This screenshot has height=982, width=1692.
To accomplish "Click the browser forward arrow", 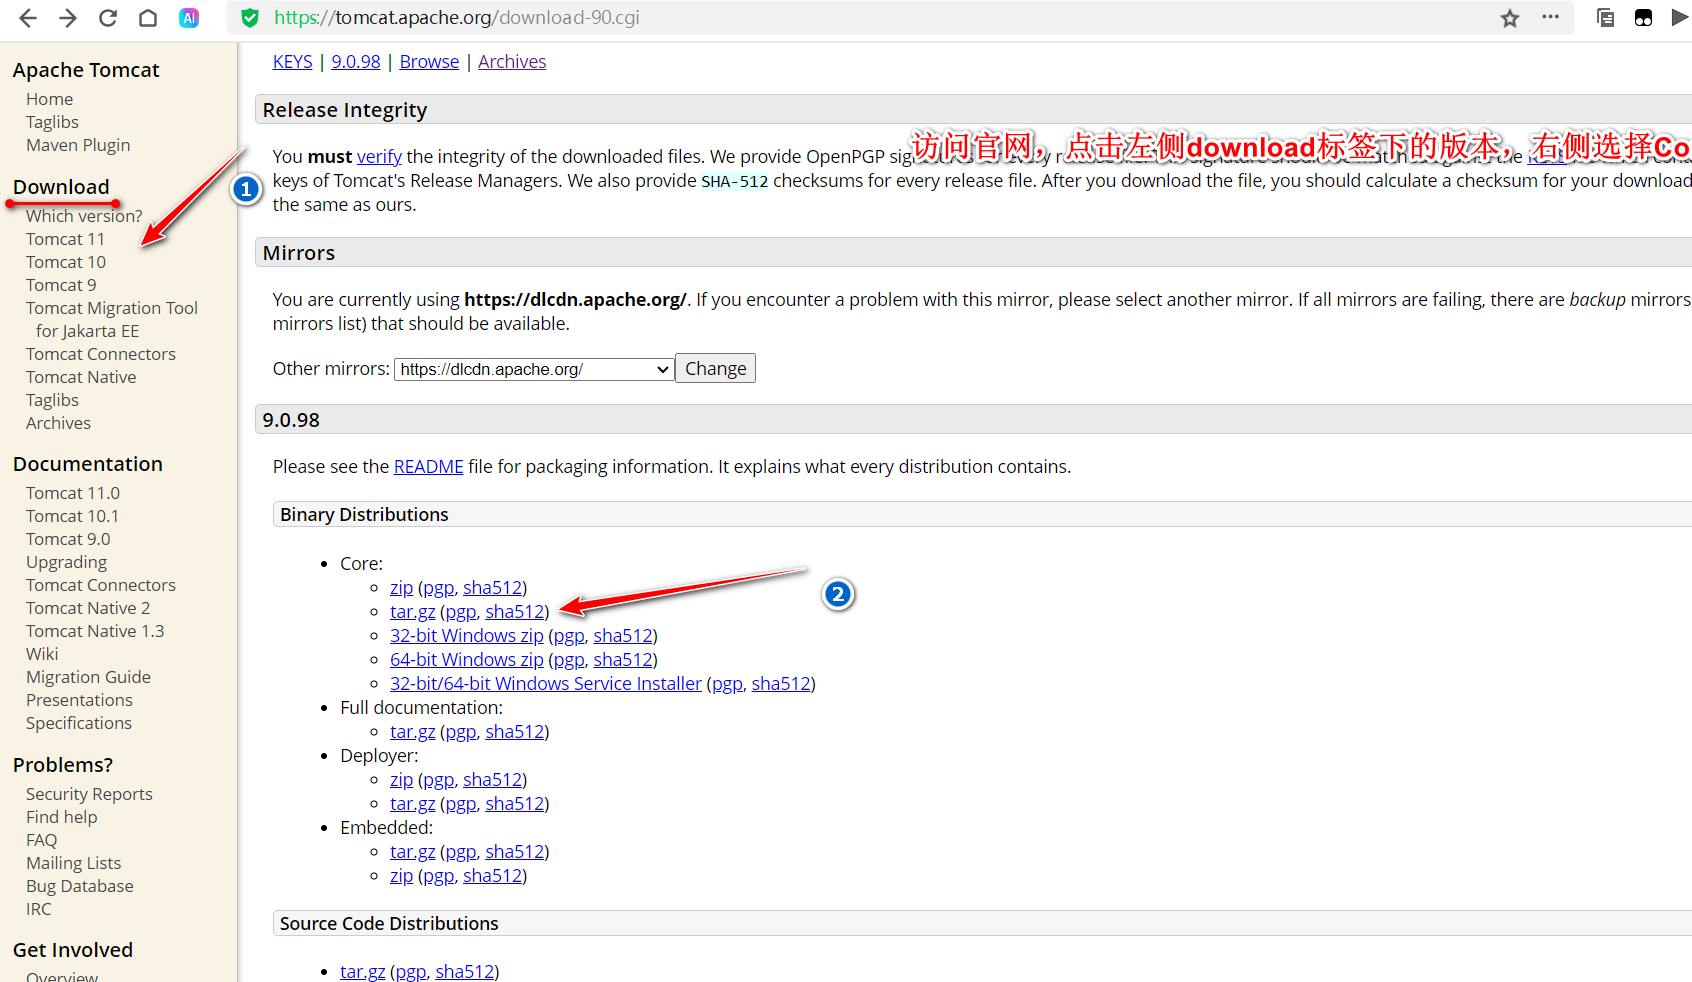I will 68,18.
